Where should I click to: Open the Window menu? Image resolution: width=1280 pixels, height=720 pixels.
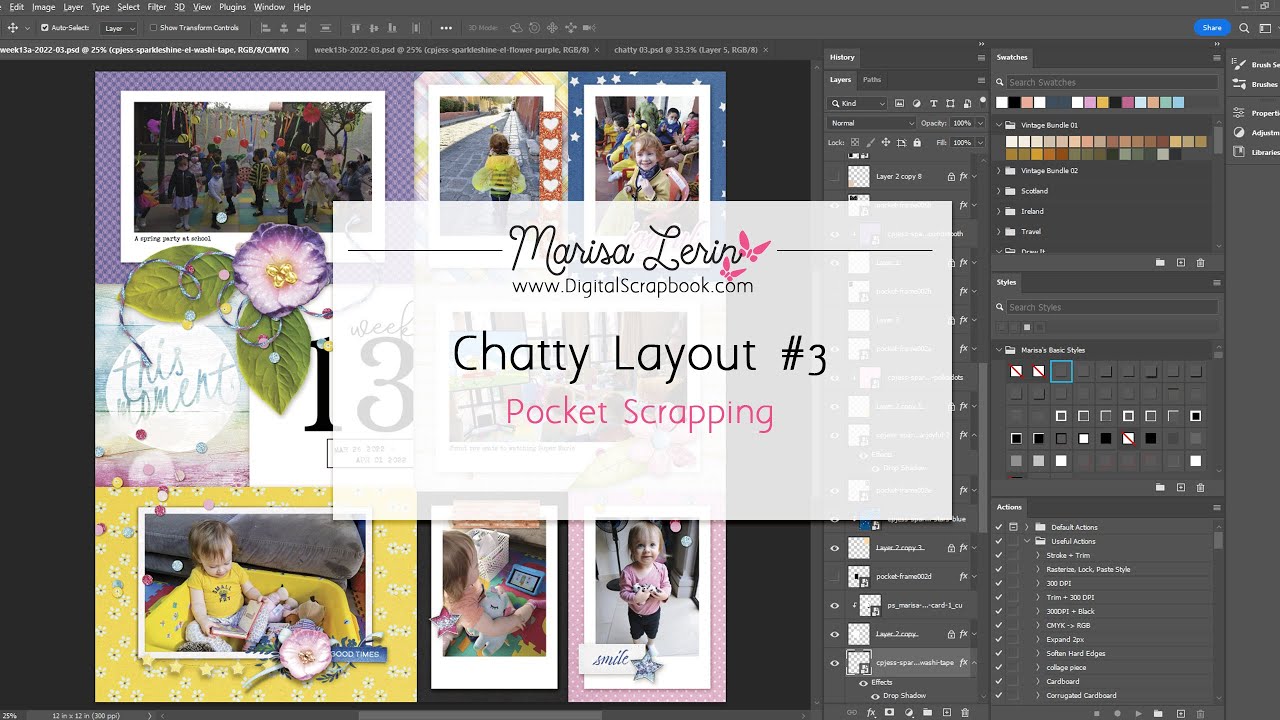269,7
